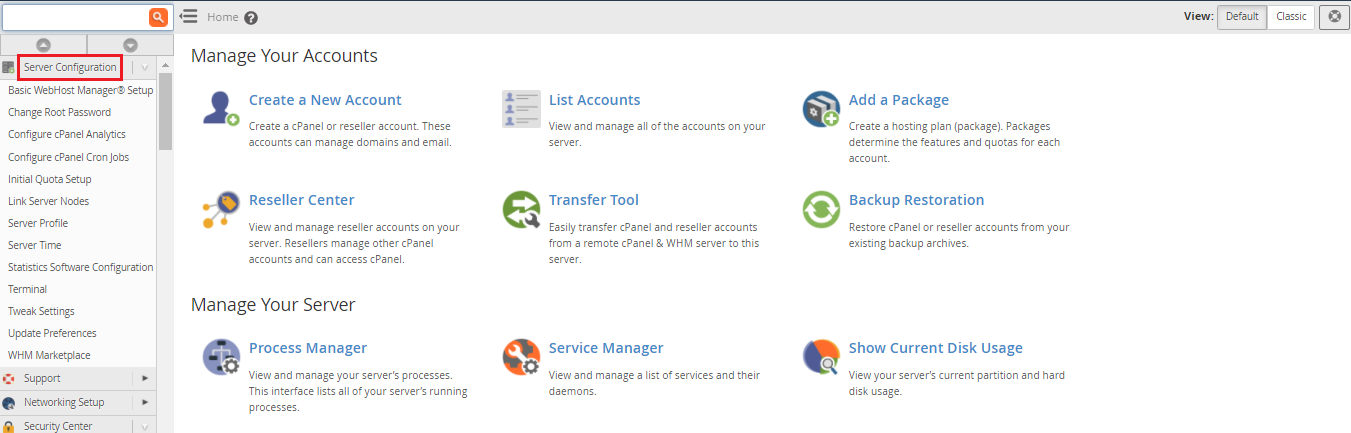Click the List Accounts icon
This screenshot has width=1351, height=433.
tap(521, 109)
